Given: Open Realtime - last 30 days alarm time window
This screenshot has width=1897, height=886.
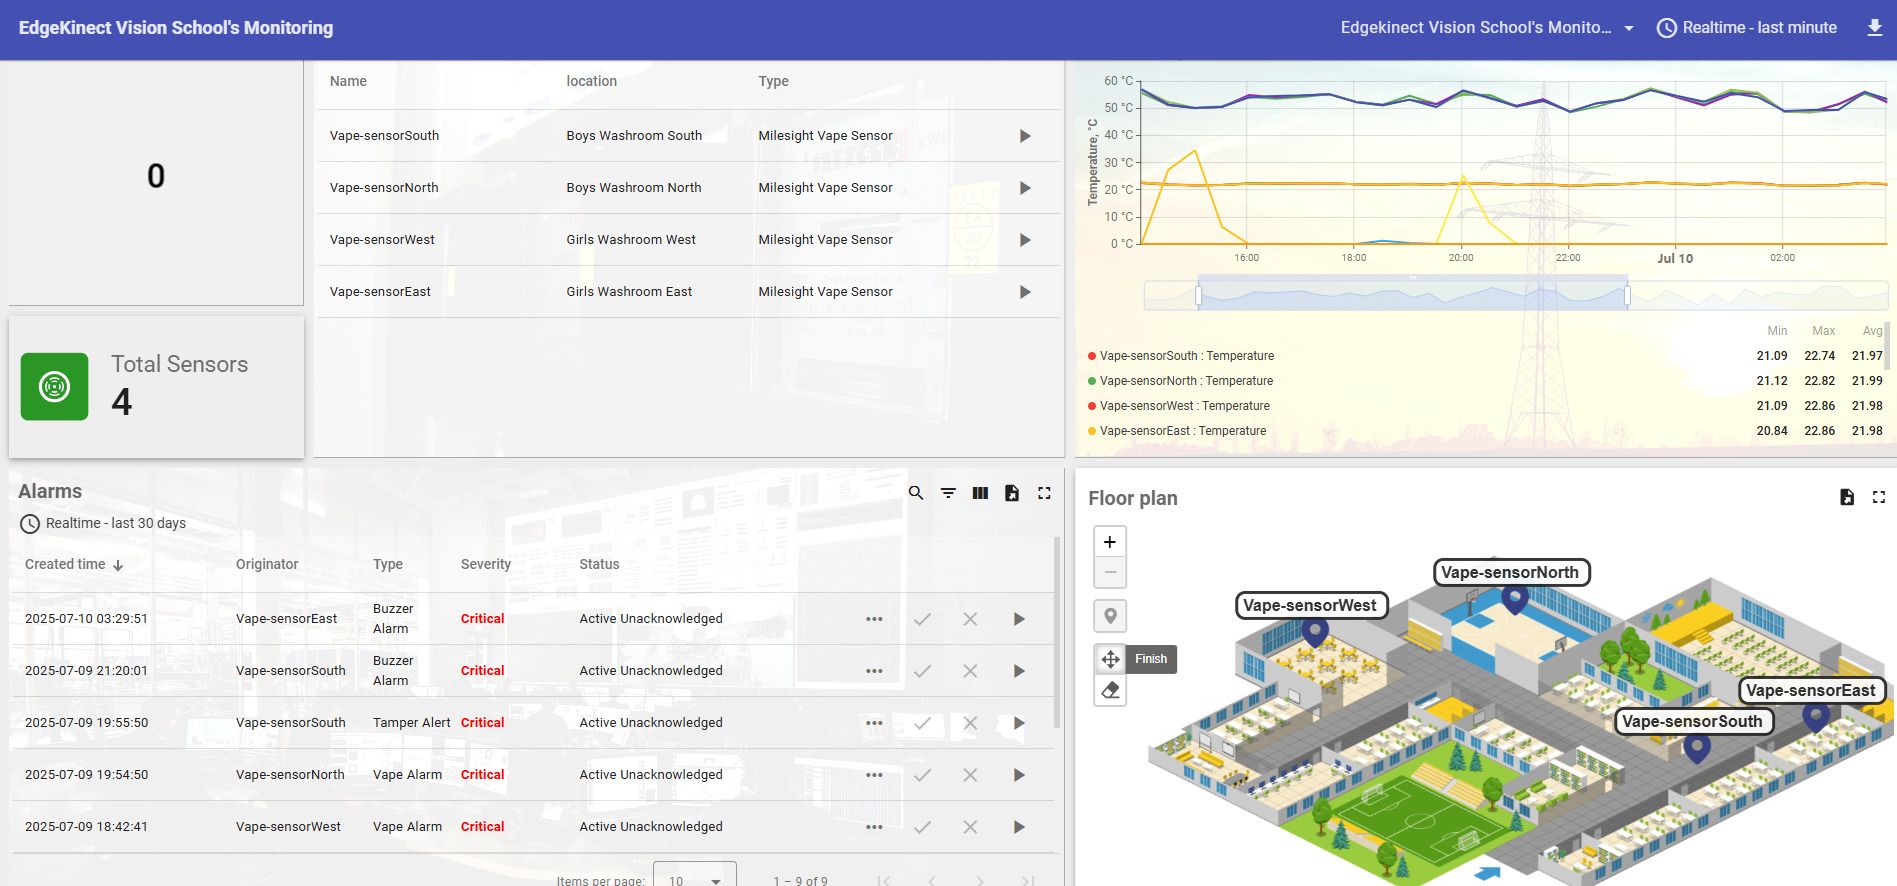Looking at the screenshot, I should coord(103,523).
